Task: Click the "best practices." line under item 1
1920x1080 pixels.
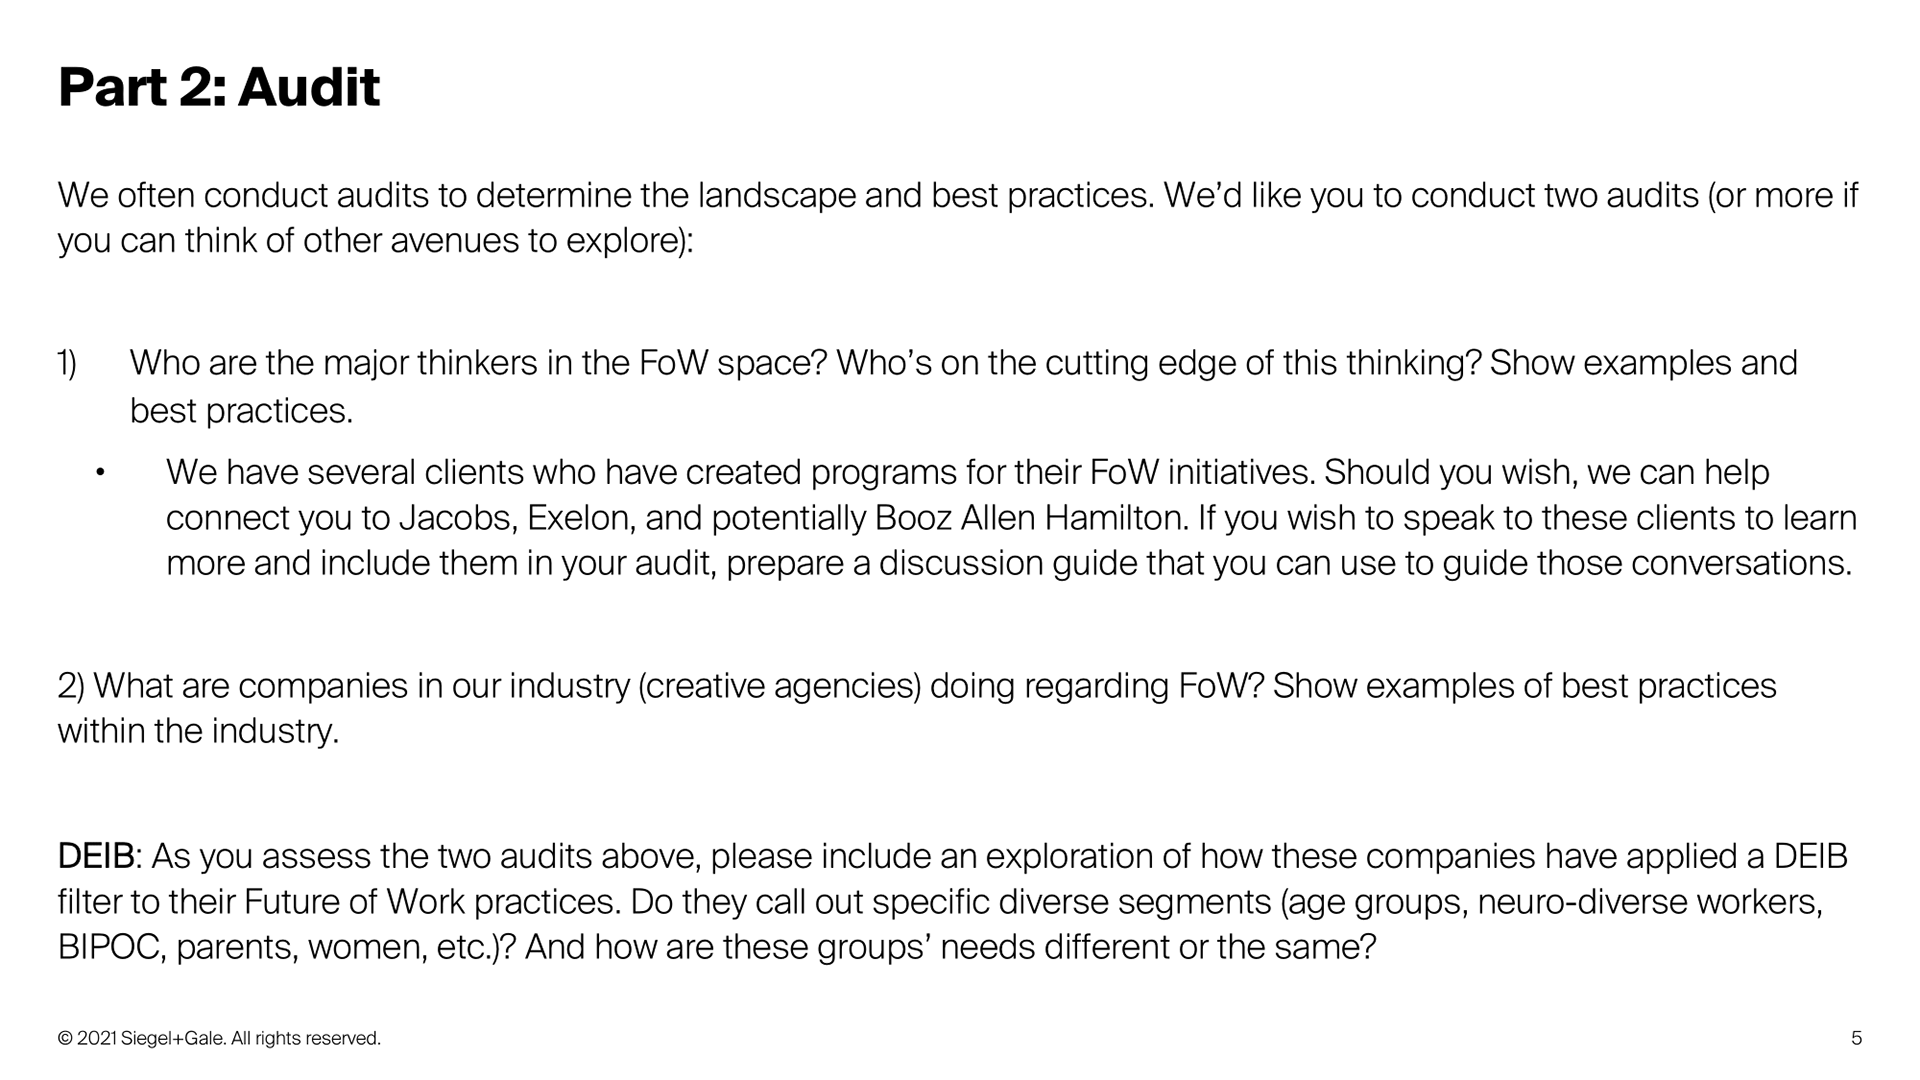Action: (x=241, y=411)
